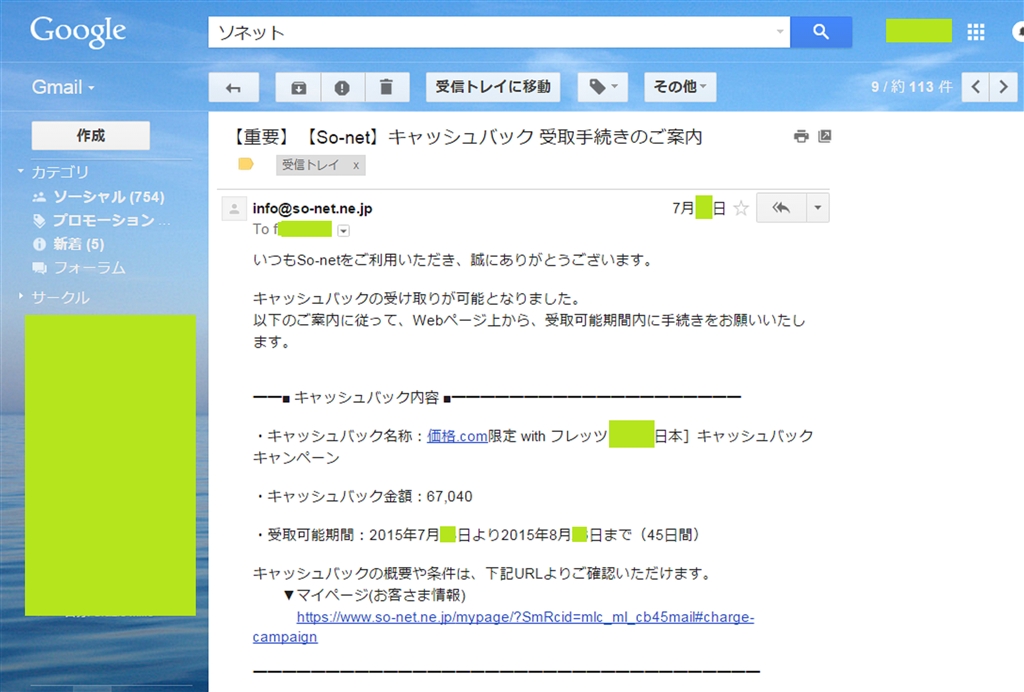This screenshot has height=692, width=1024.
Task: Collapse the カテゴリ section triangle
Action: pyautogui.click(x=21, y=171)
